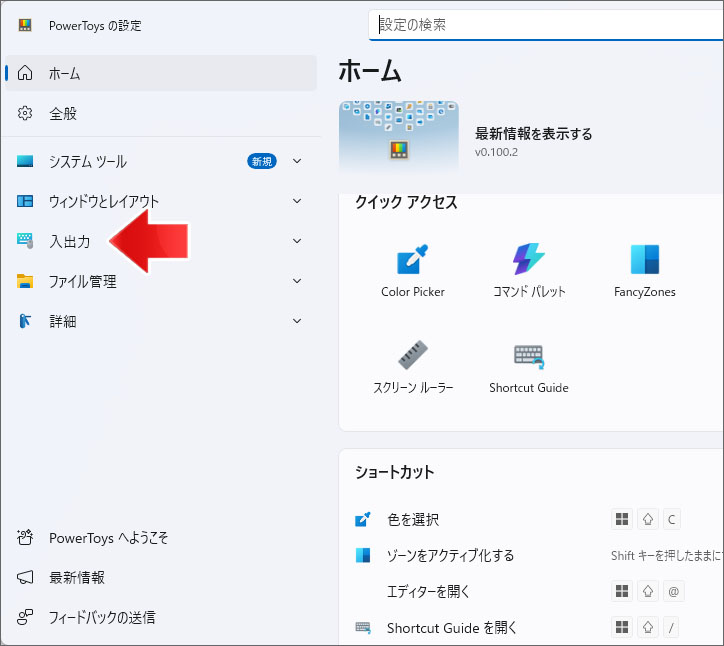Expand the 入出力 chevron
This screenshot has height=646, width=724.
(x=297, y=241)
